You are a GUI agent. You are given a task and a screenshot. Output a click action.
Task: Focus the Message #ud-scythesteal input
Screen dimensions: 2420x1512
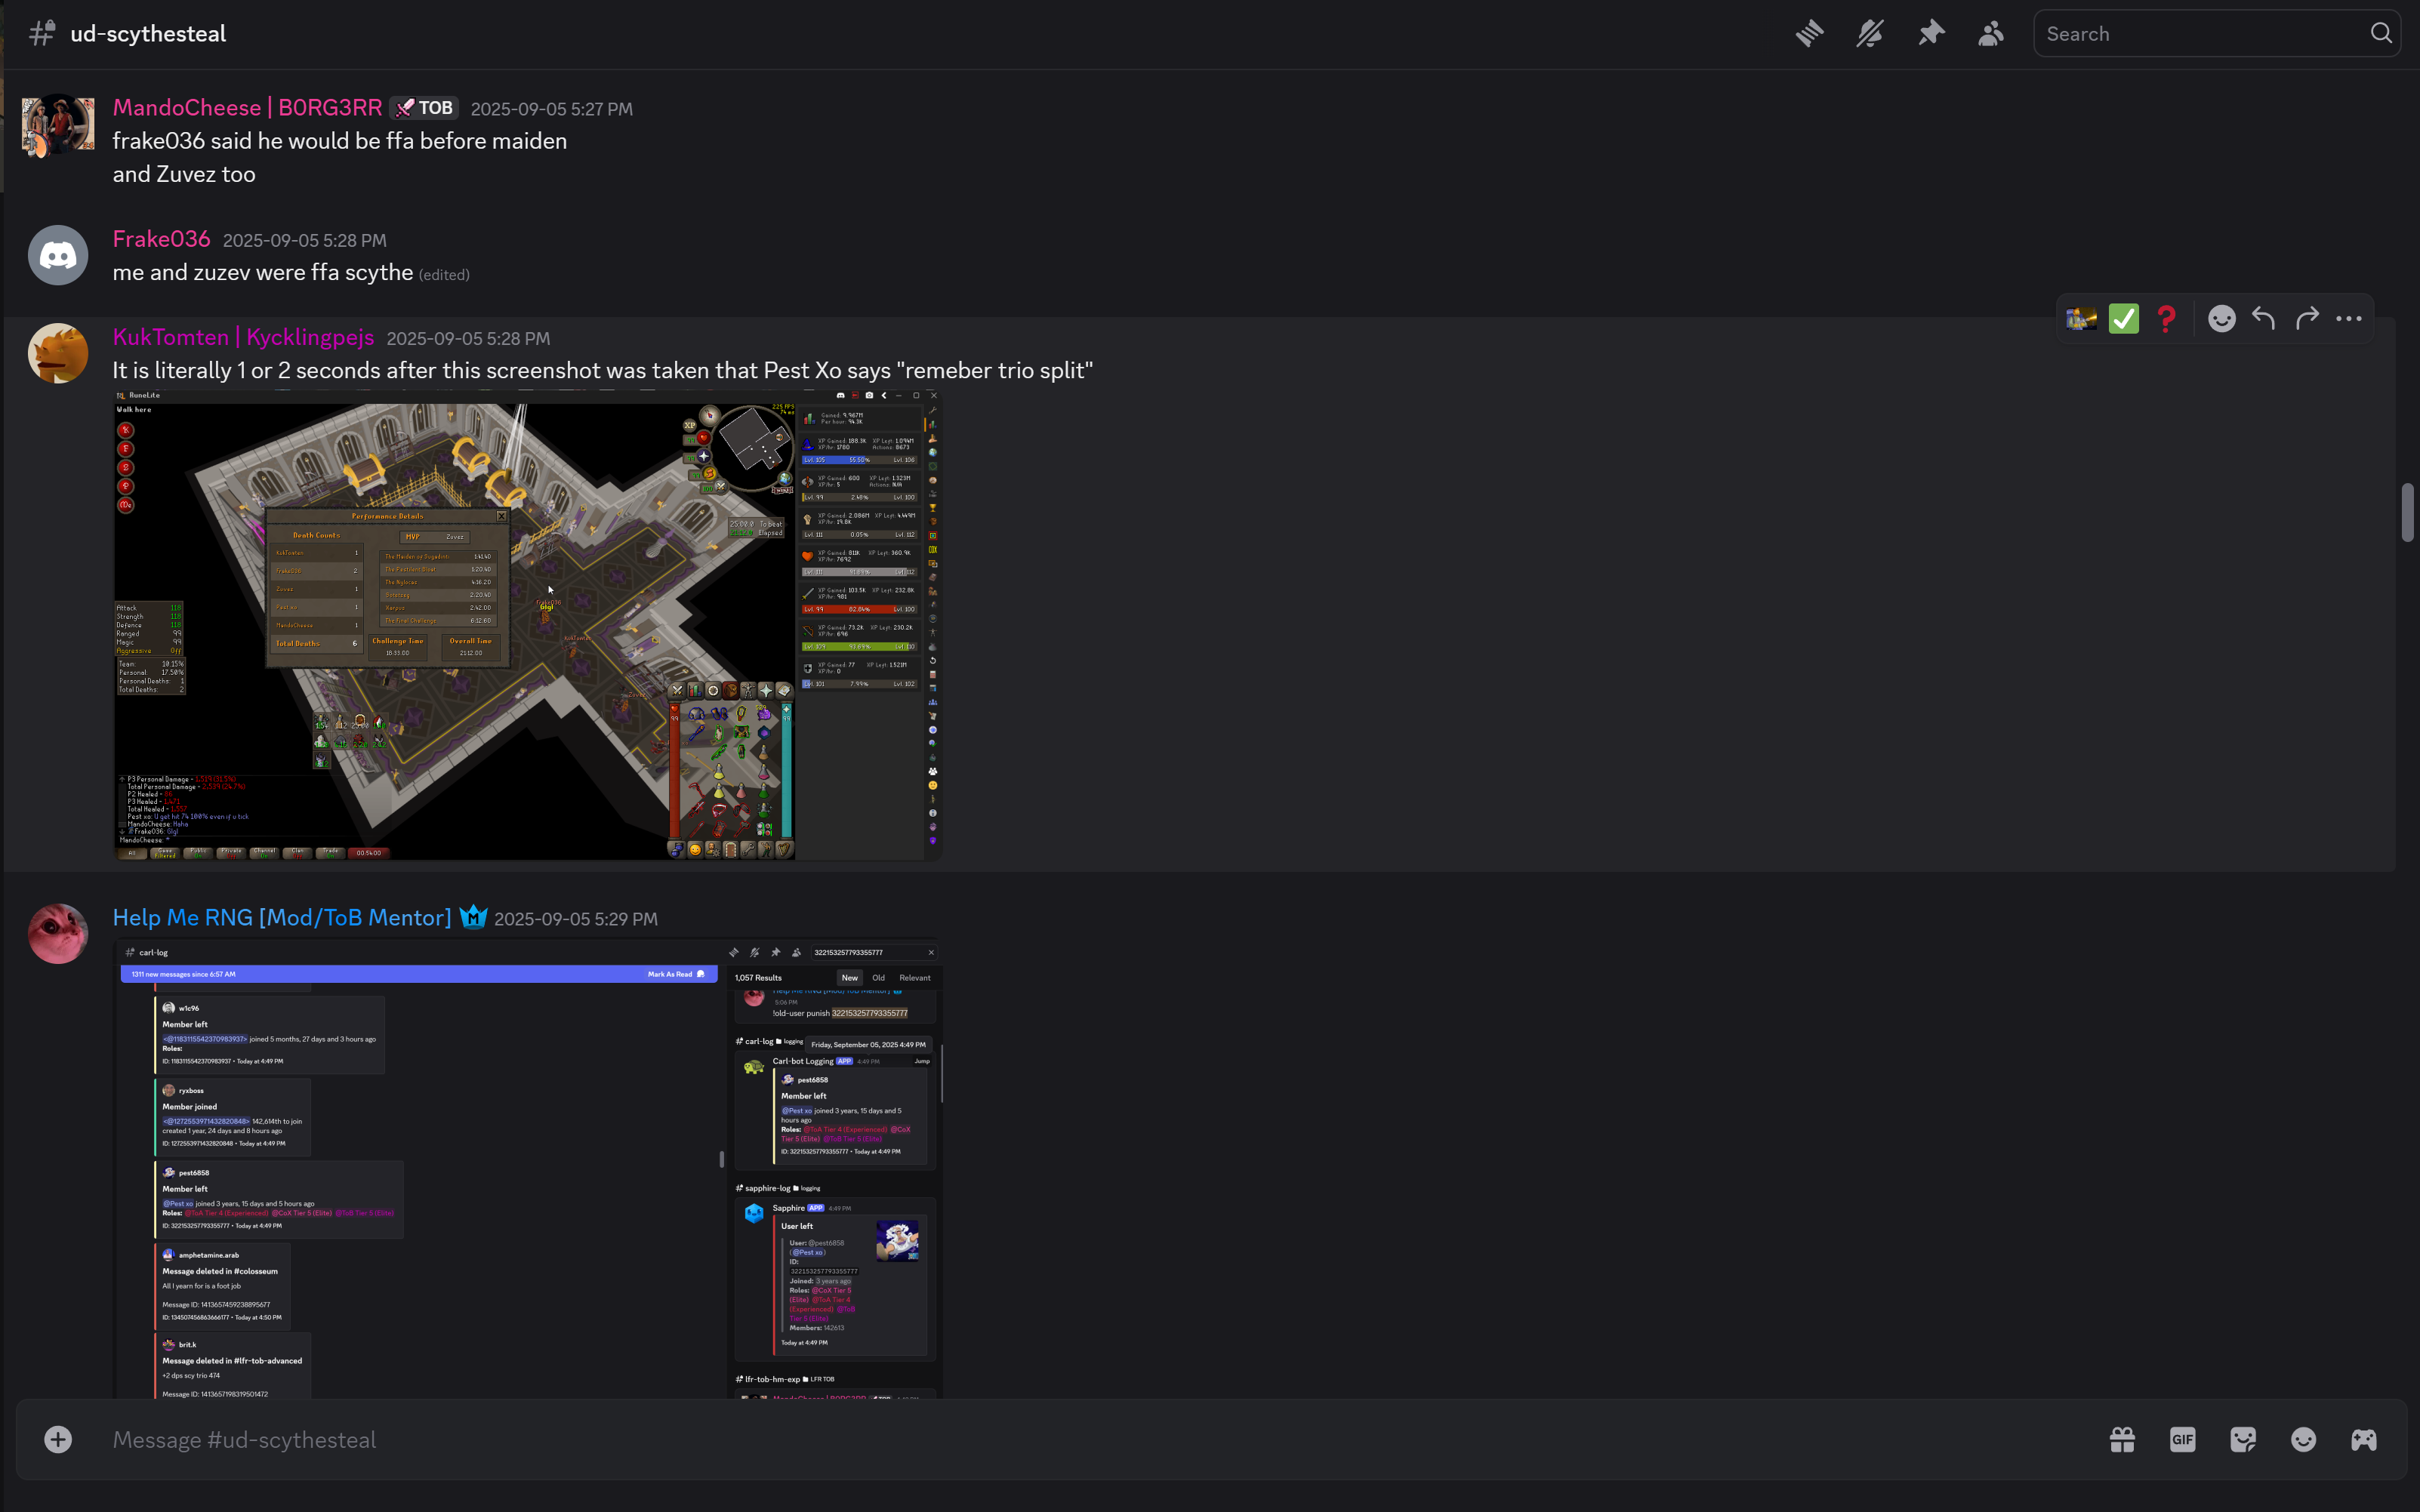coord(1090,1440)
